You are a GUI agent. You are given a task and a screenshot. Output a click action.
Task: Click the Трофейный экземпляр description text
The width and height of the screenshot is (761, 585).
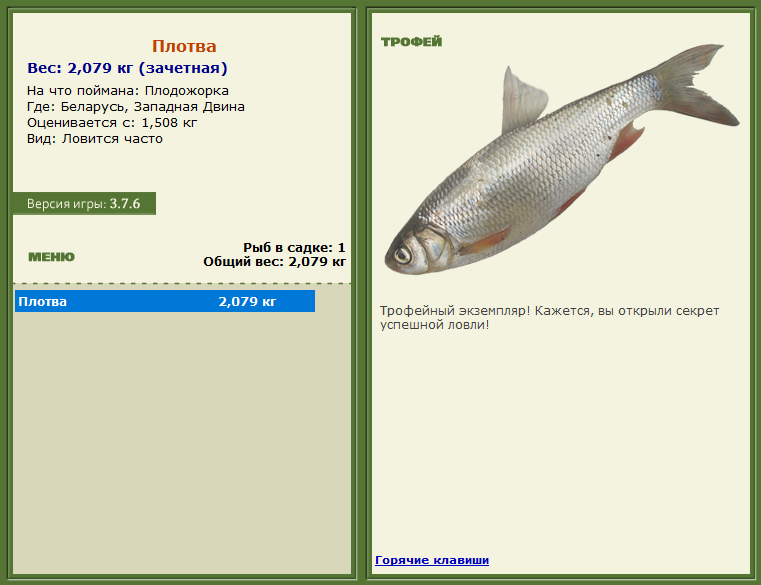pos(549,318)
